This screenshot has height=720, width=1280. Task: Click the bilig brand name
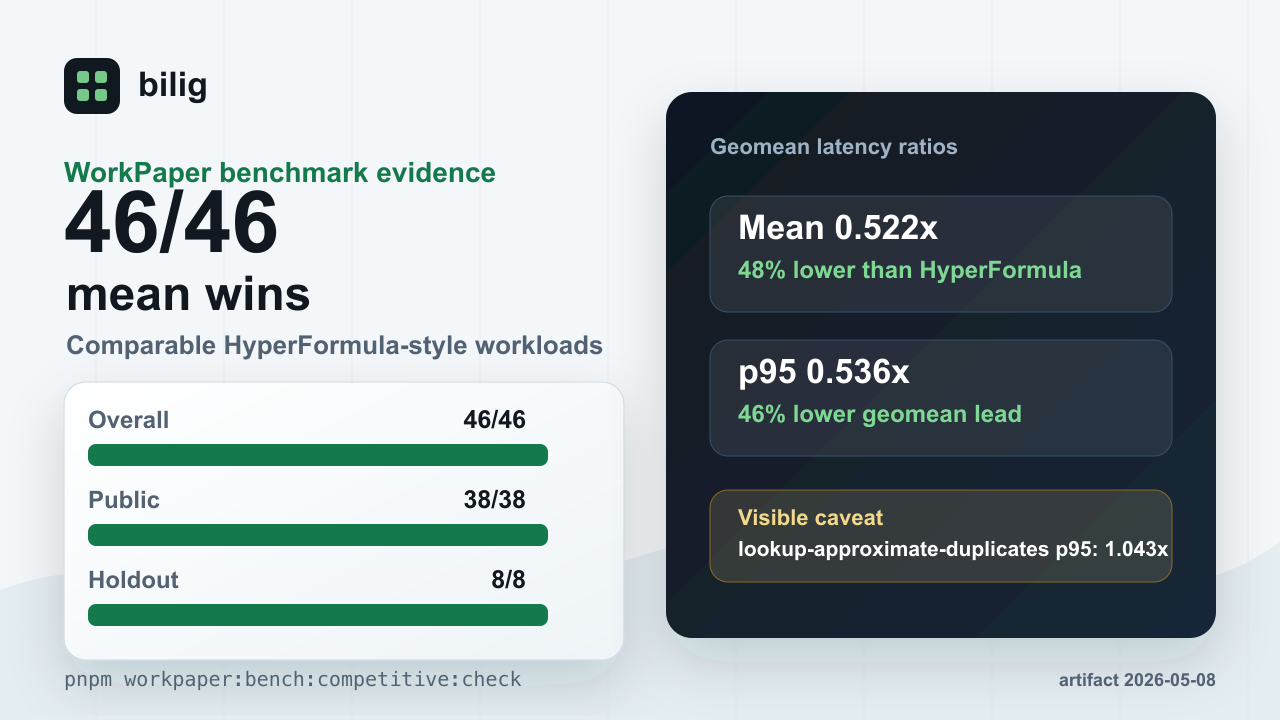pyautogui.click(x=173, y=86)
